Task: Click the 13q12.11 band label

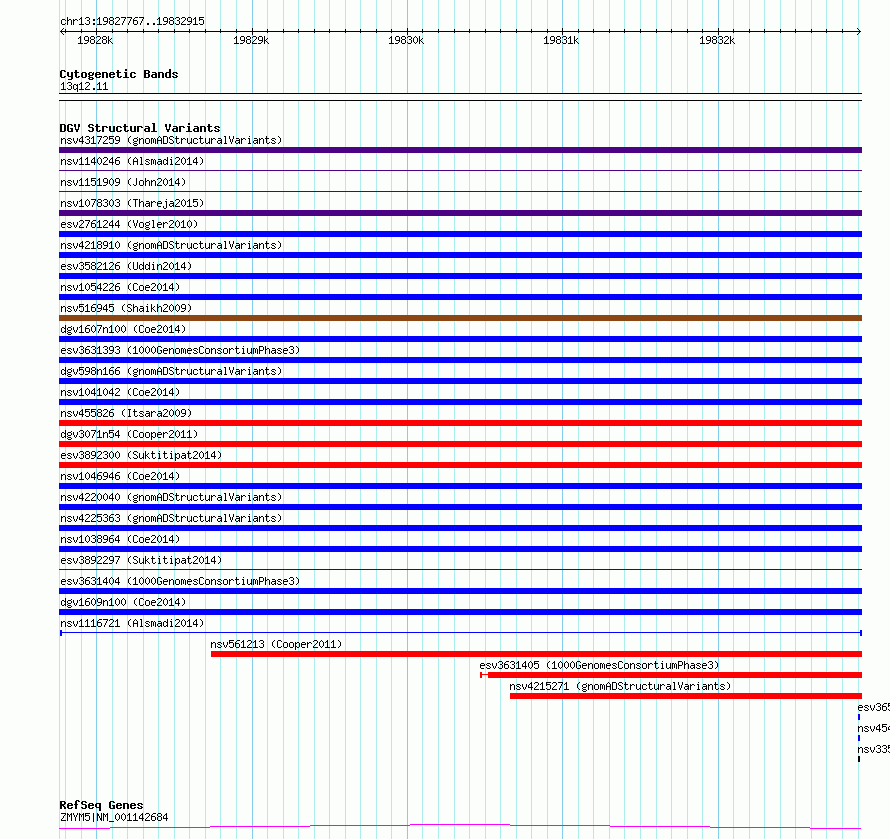Action: pyautogui.click(x=84, y=86)
